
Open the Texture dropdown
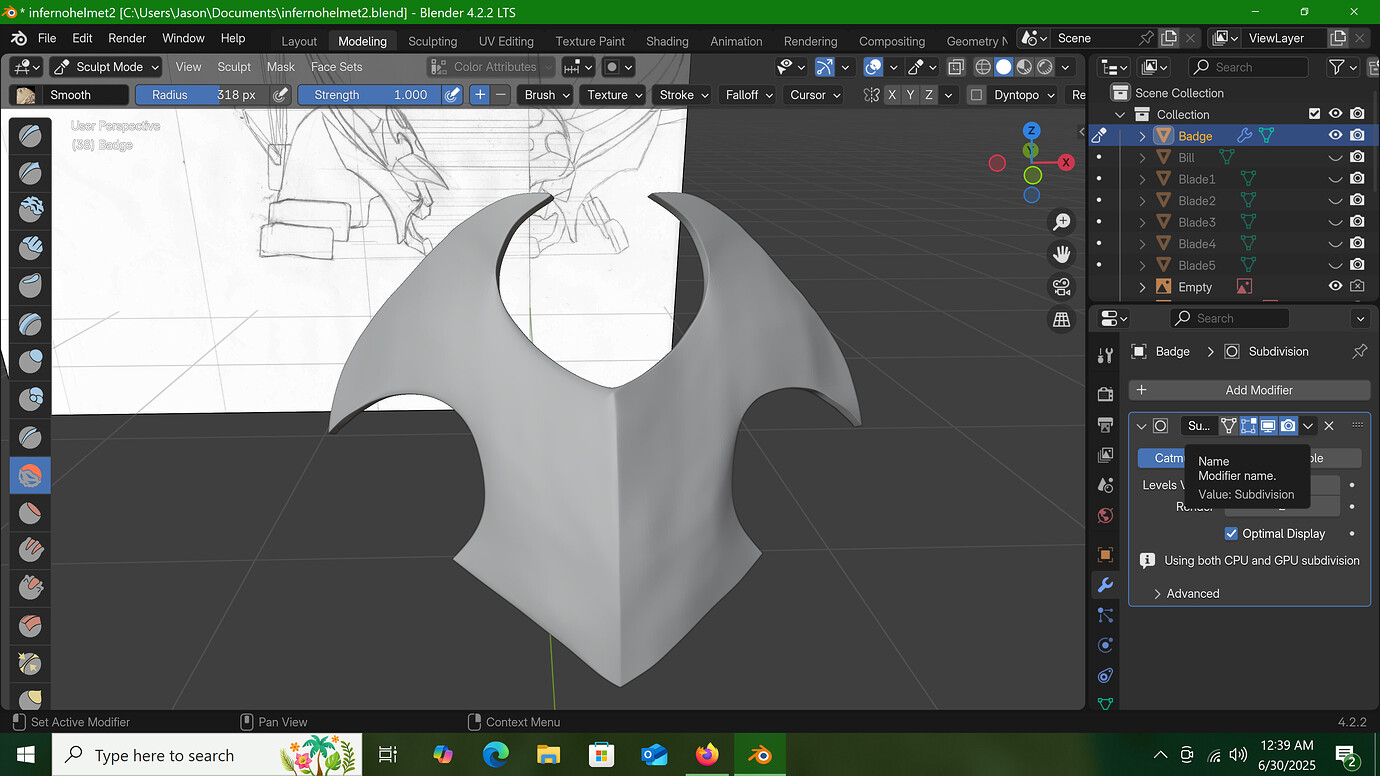click(615, 95)
